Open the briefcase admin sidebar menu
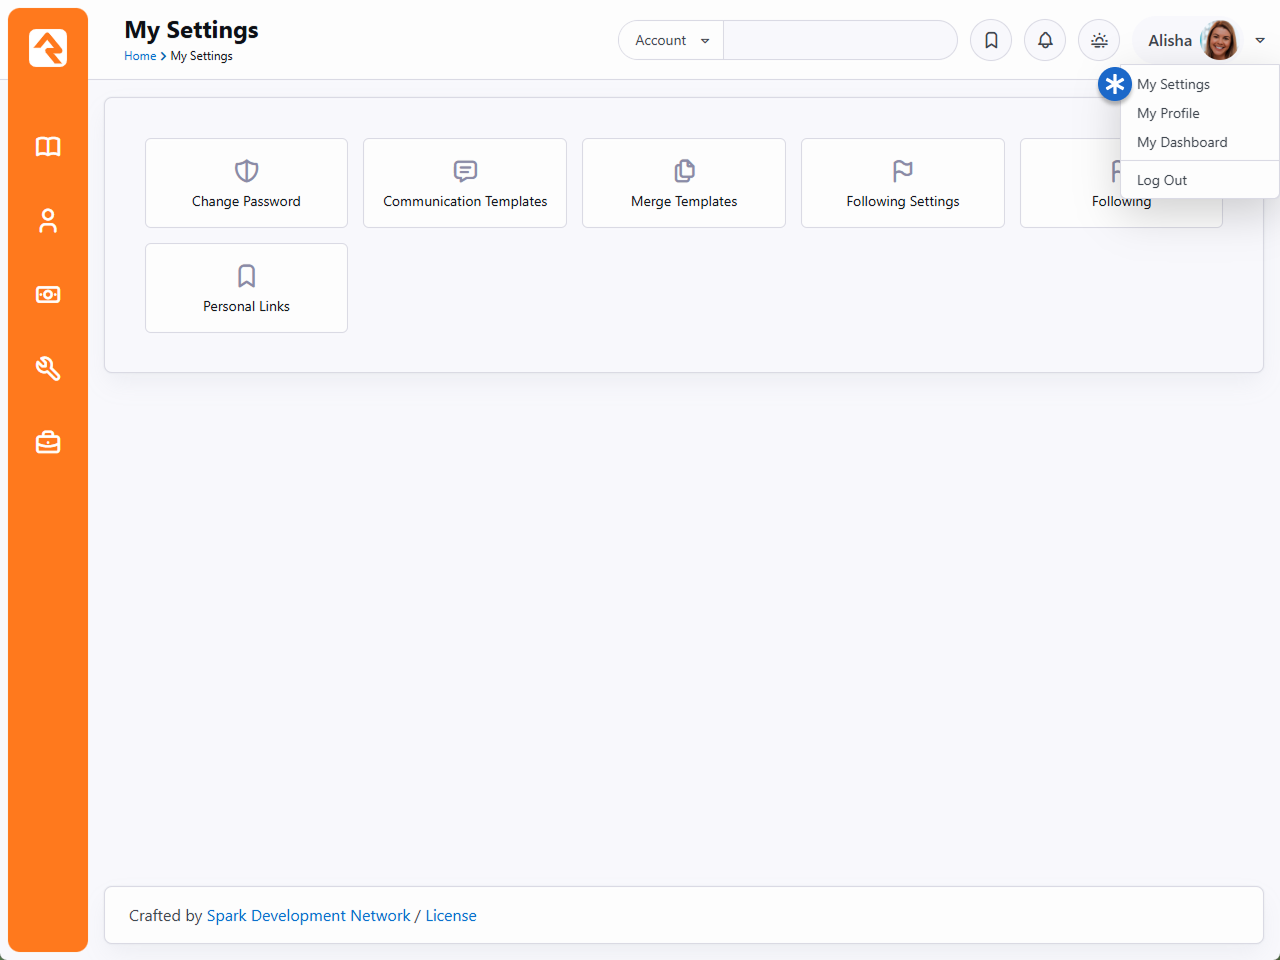The image size is (1280, 960). [x=48, y=442]
